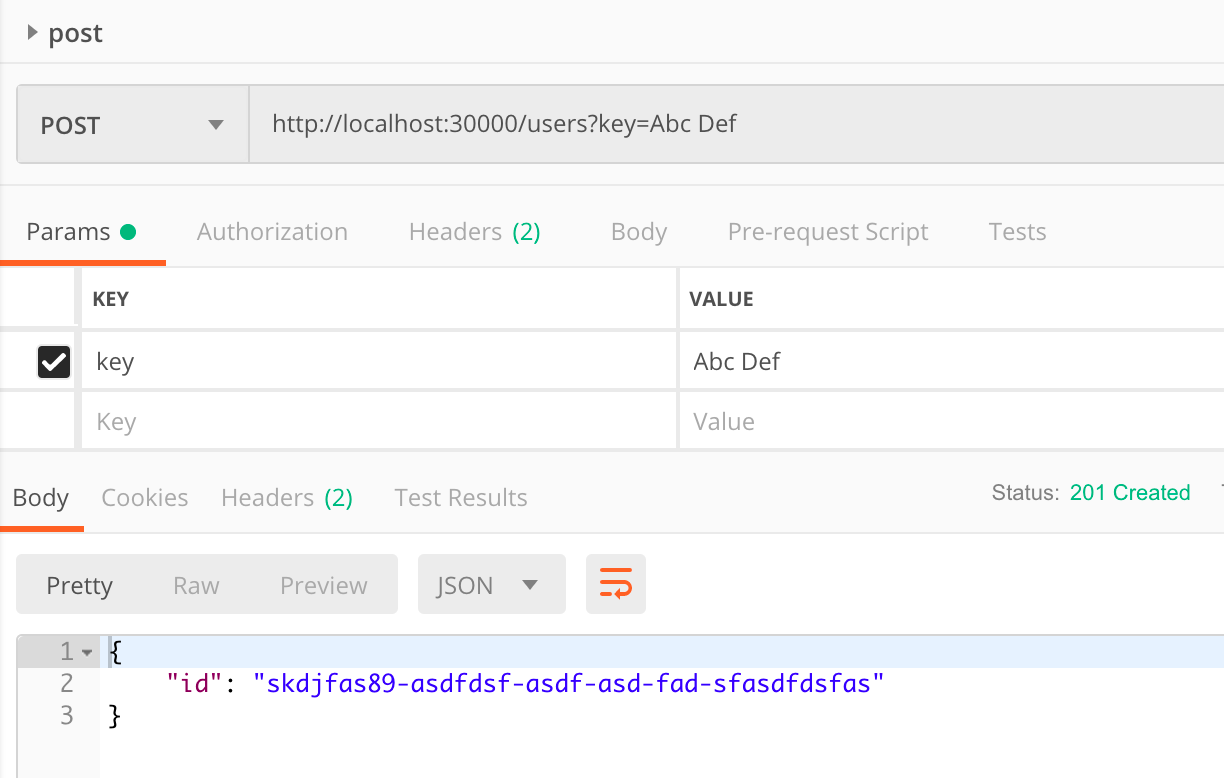Viewport: 1224px width, 778px height.
Task: Switch to the Pretty response view
Action: coord(80,585)
